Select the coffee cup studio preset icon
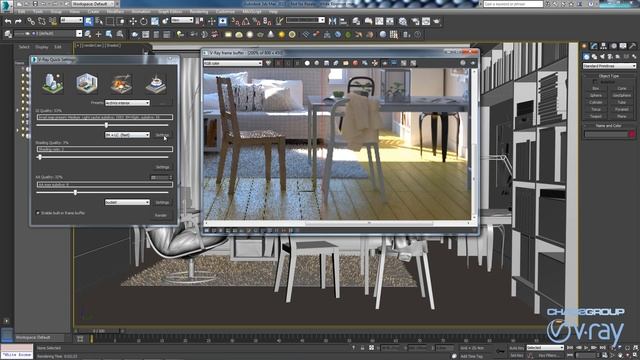640x360 pixels. click(x=156, y=83)
